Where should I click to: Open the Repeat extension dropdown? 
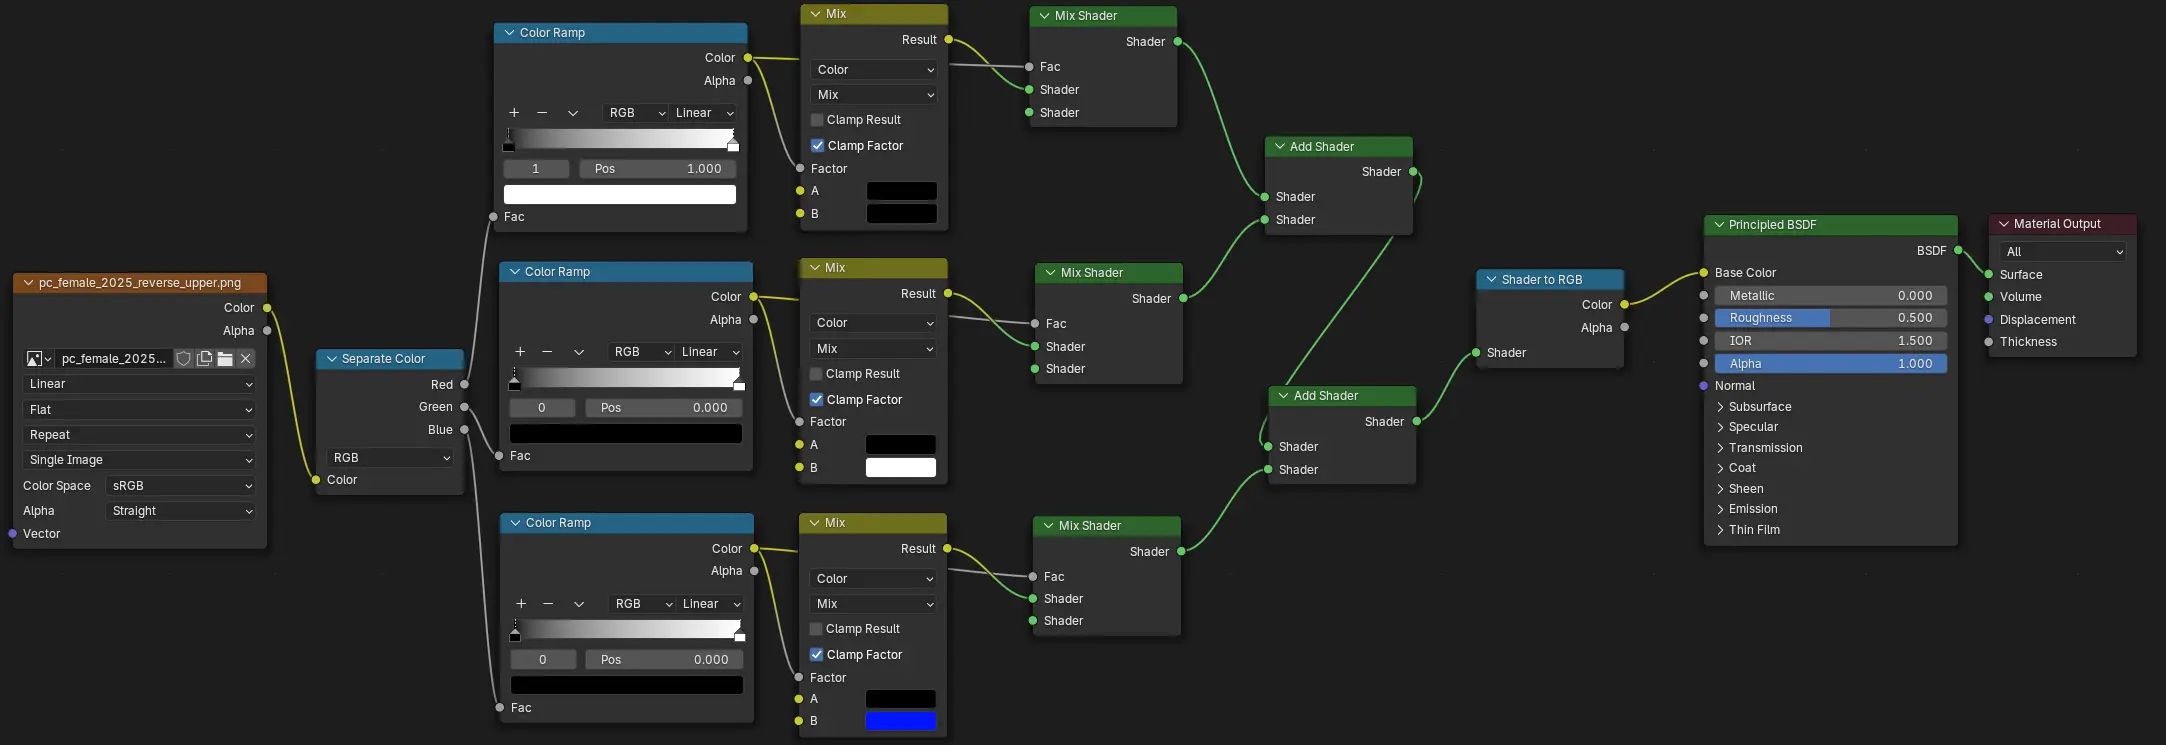pos(139,435)
